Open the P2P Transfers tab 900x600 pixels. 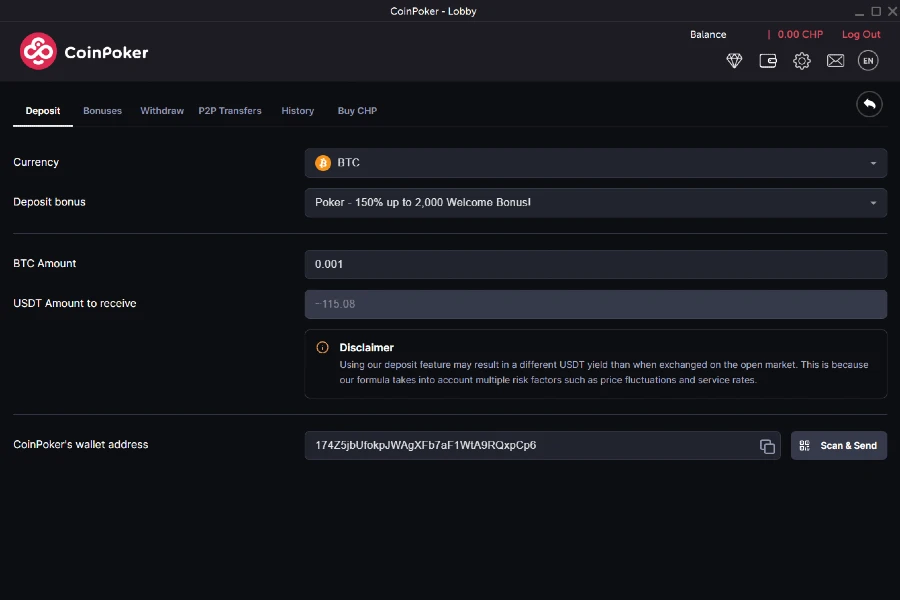(x=230, y=110)
